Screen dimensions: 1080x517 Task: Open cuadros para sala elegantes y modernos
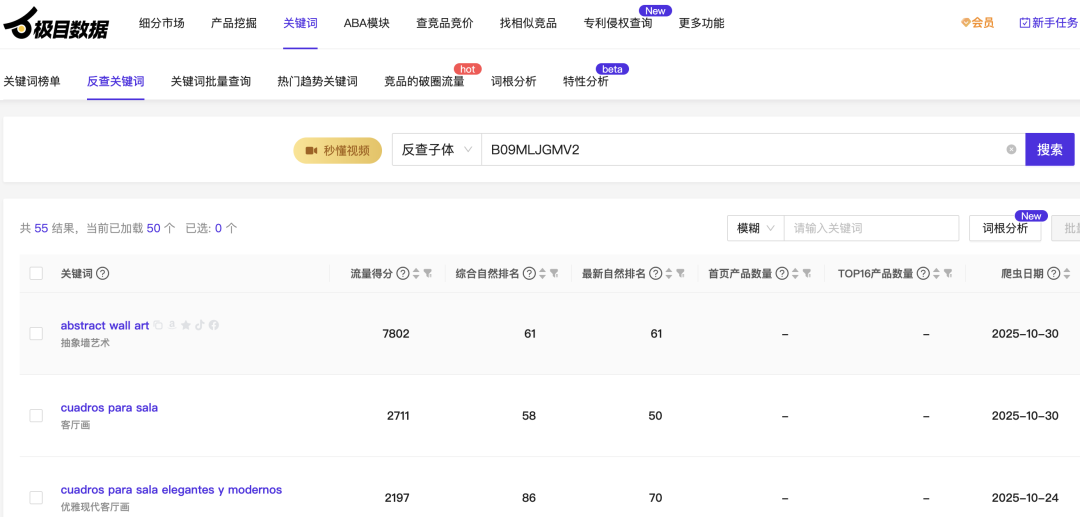172,489
